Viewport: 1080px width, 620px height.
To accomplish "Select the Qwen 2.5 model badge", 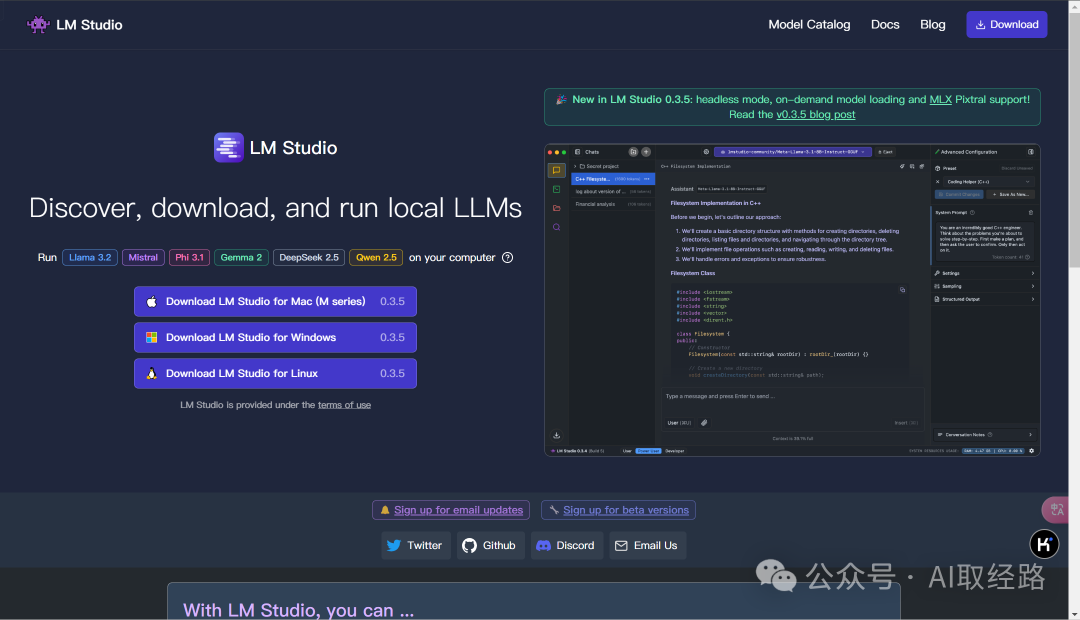I will pyautogui.click(x=376, y=258).
